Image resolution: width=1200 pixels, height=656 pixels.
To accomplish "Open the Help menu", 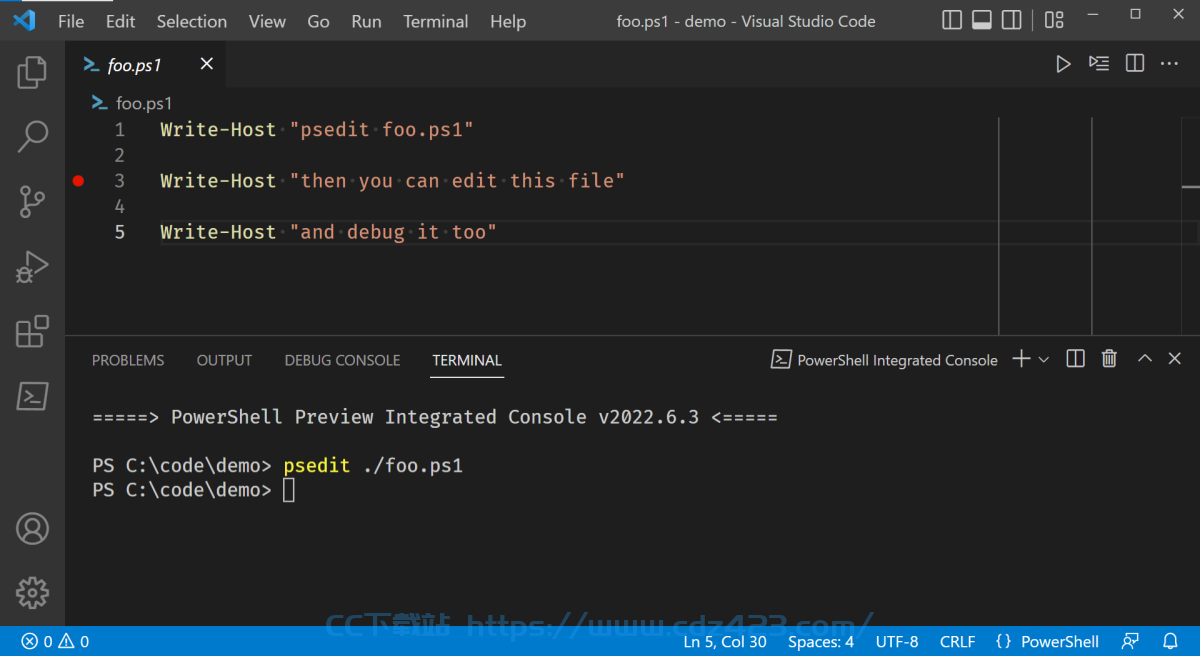I will (508, 21).
